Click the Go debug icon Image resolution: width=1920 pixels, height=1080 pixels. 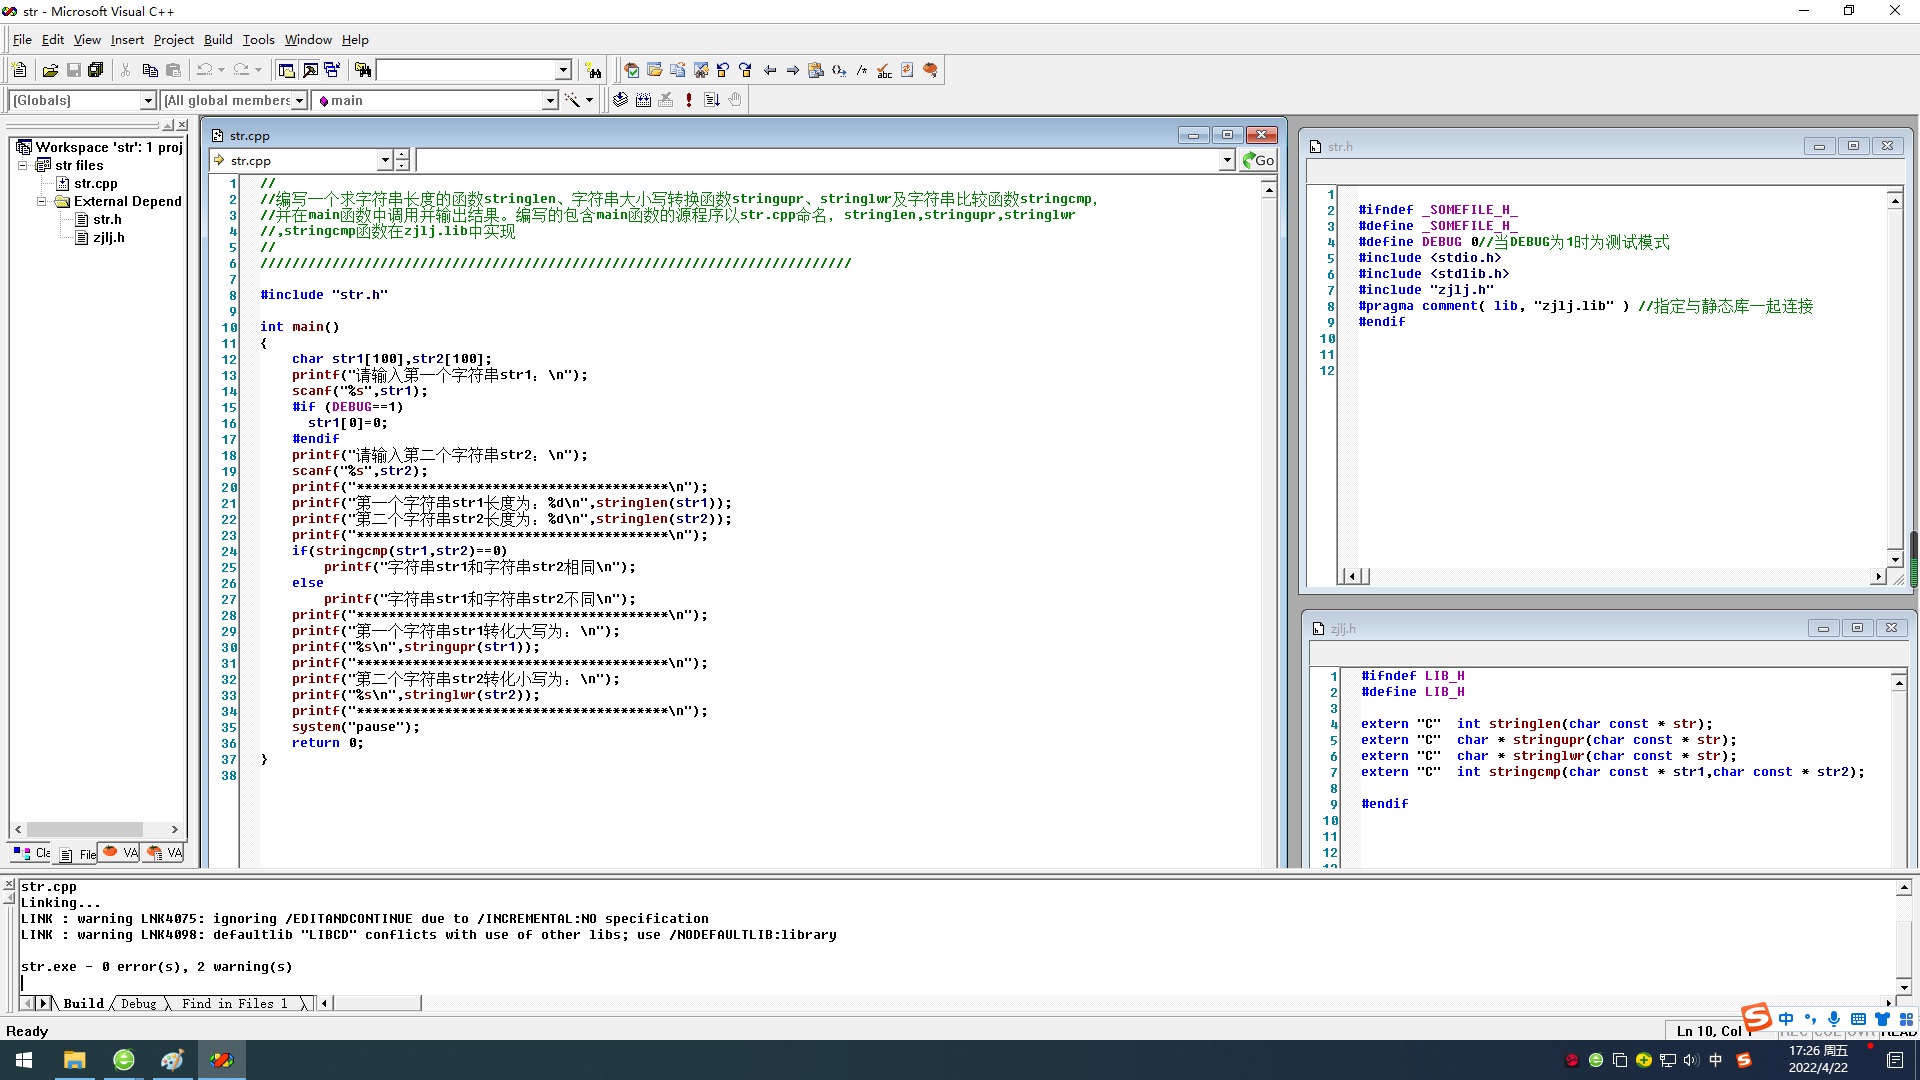click(712, 100)
